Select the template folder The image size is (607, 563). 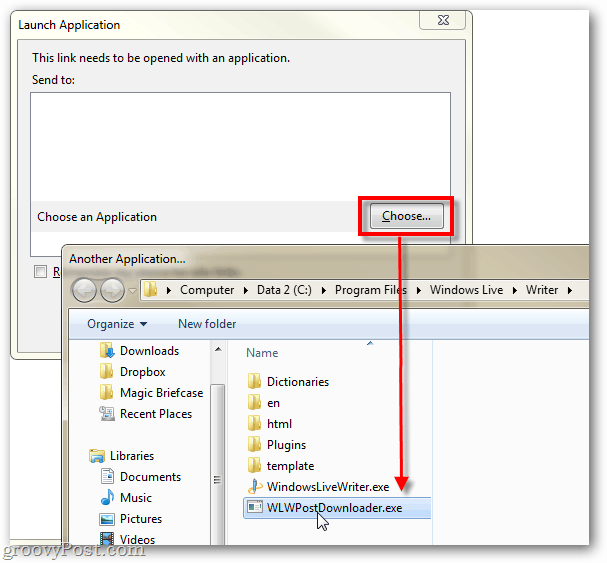click(x=290, y=466)
